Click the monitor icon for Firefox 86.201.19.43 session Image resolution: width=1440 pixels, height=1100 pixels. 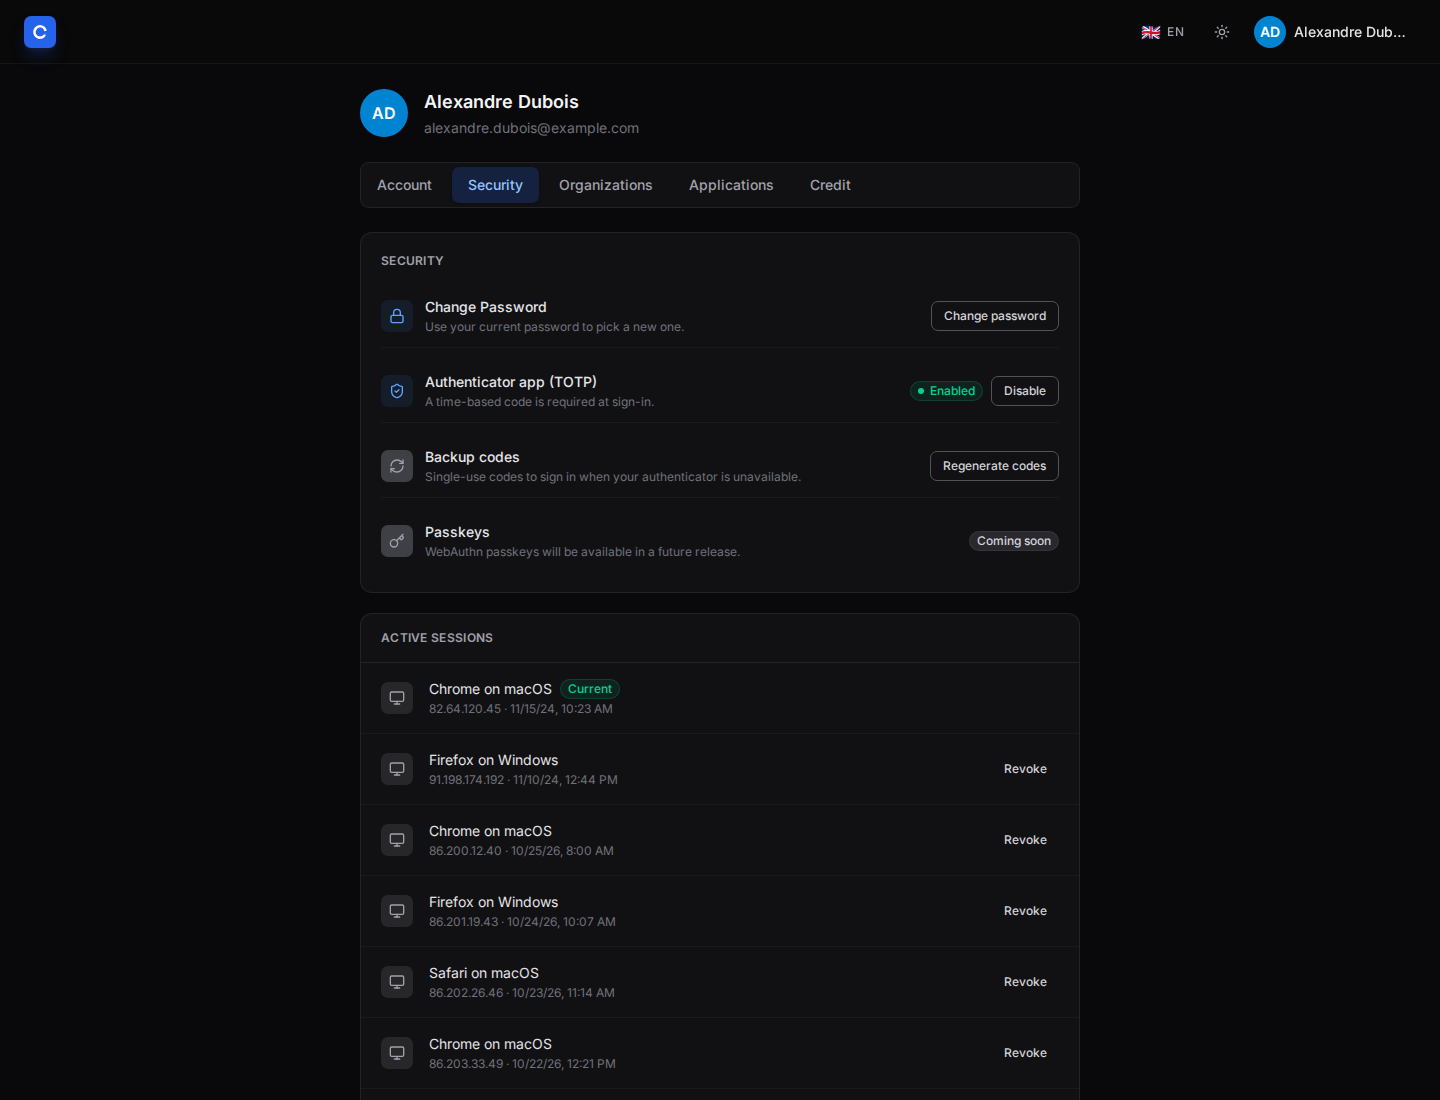tap(397, 911)
